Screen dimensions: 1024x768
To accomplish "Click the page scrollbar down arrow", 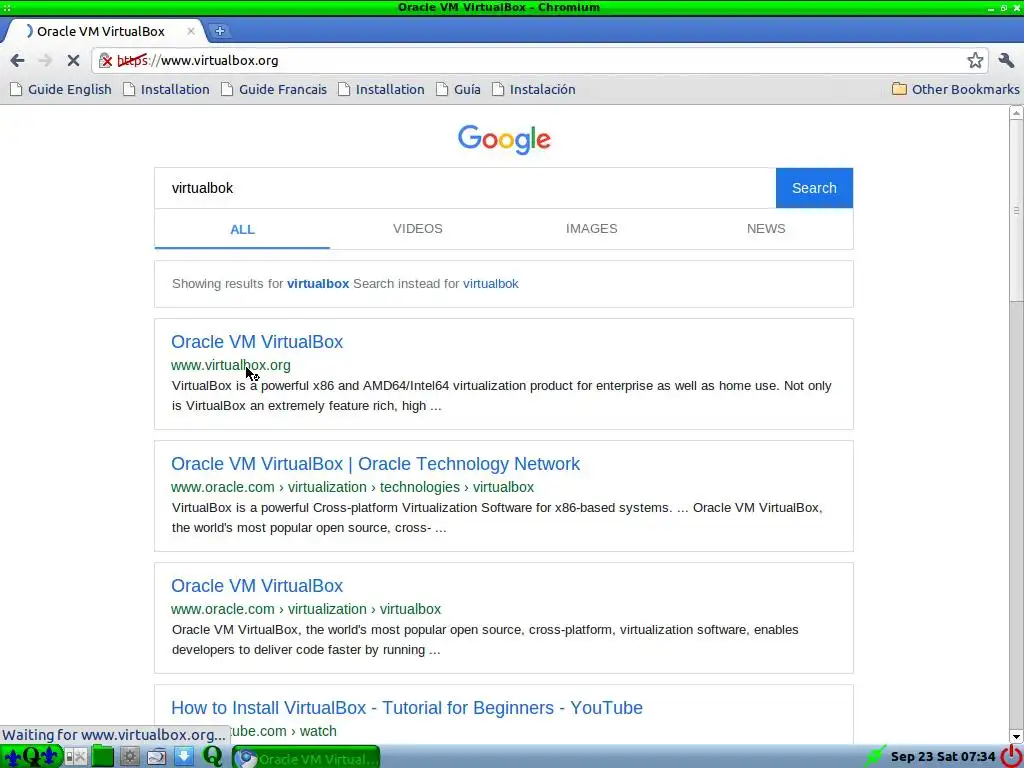I will [1016, 737].
